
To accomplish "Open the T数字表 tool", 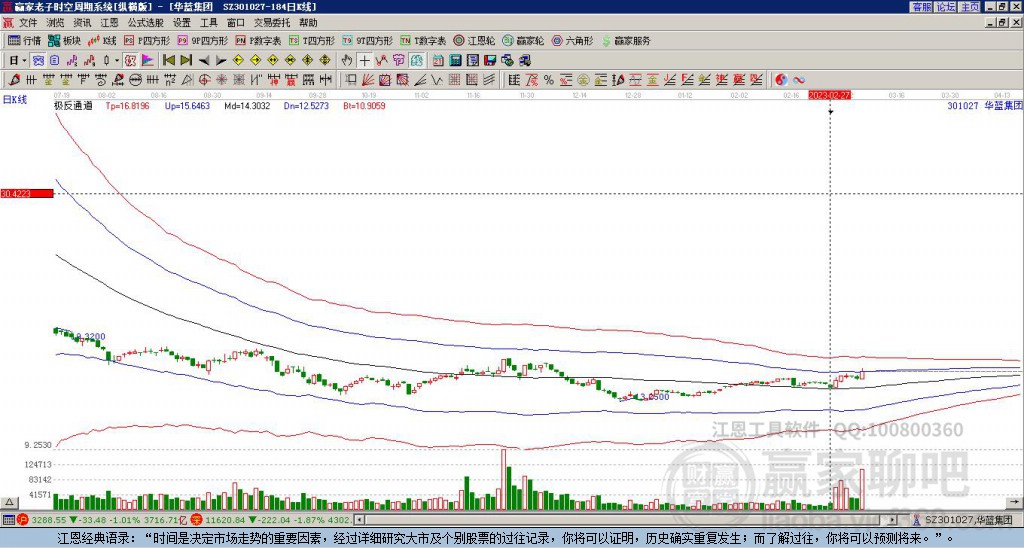I will [x=423, y=40].
